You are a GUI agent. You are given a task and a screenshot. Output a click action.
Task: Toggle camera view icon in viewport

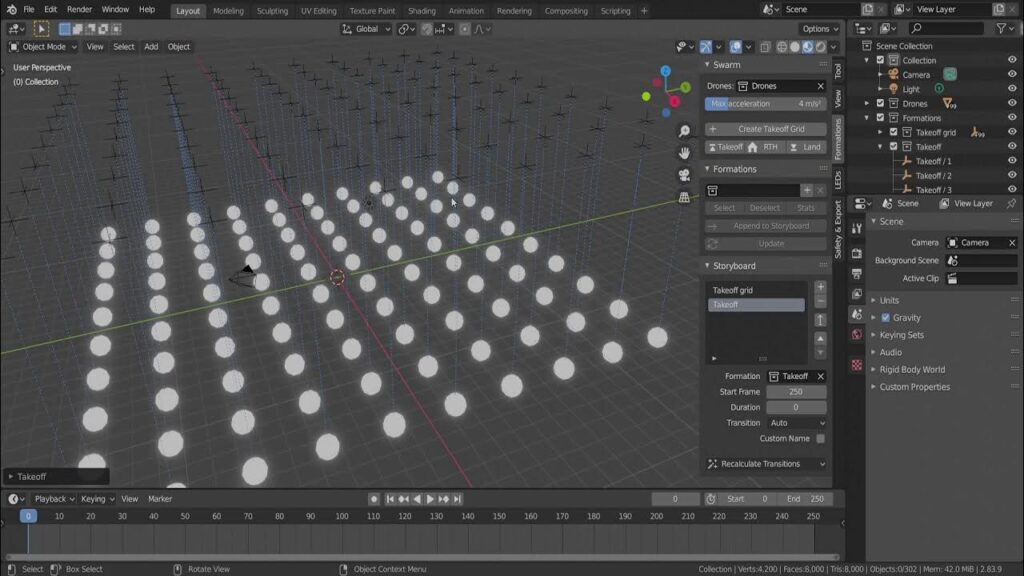684,175
